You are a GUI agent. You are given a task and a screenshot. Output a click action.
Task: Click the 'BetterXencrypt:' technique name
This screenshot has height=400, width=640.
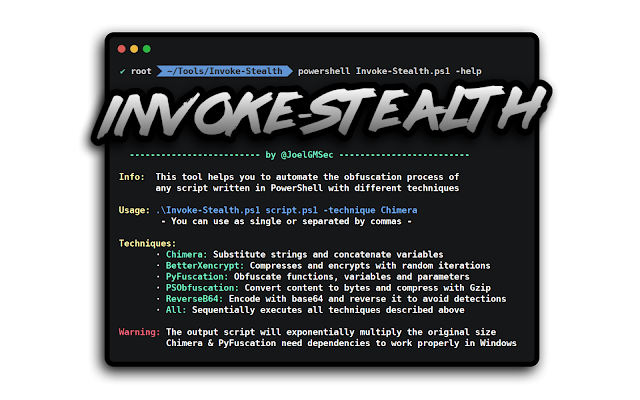pyautogui.click(x=204, y=265)
